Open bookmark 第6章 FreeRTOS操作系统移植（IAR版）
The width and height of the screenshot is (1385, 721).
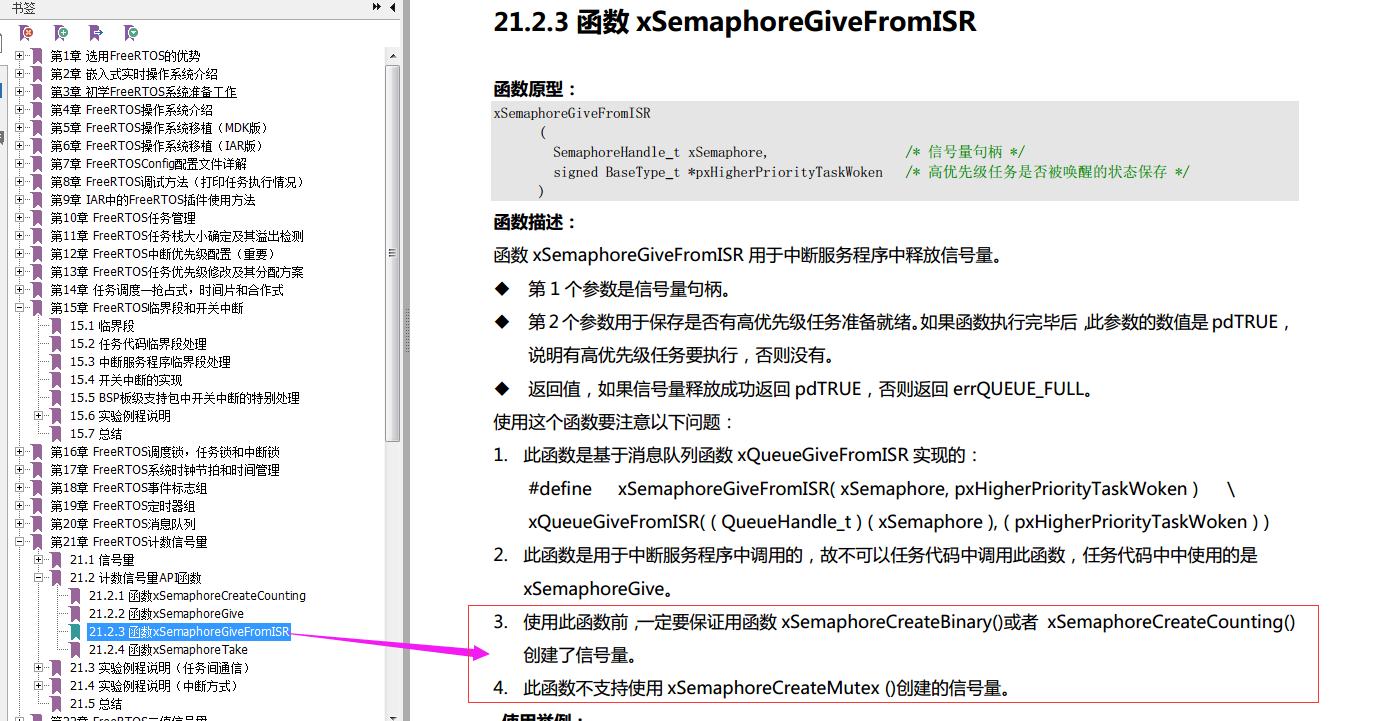(156, 146)
